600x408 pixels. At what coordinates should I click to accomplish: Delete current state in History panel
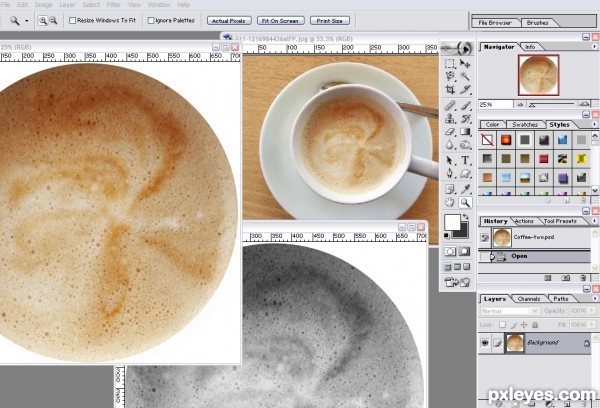point(583,278)
